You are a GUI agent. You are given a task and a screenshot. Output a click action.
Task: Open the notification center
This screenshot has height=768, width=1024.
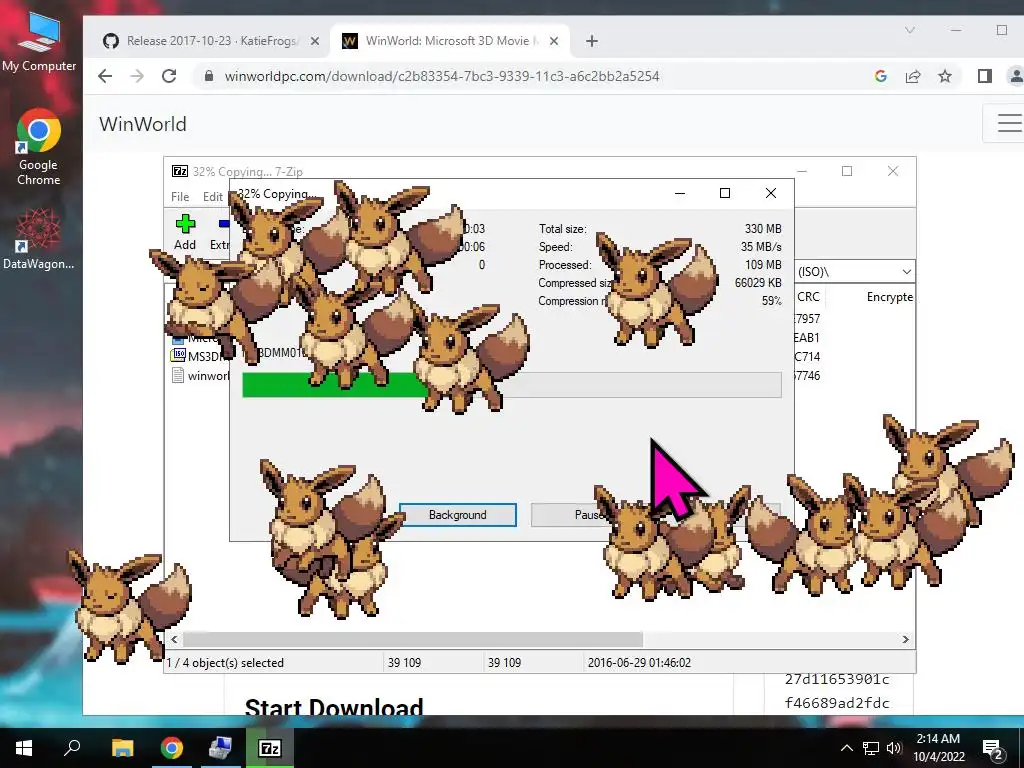993,749
